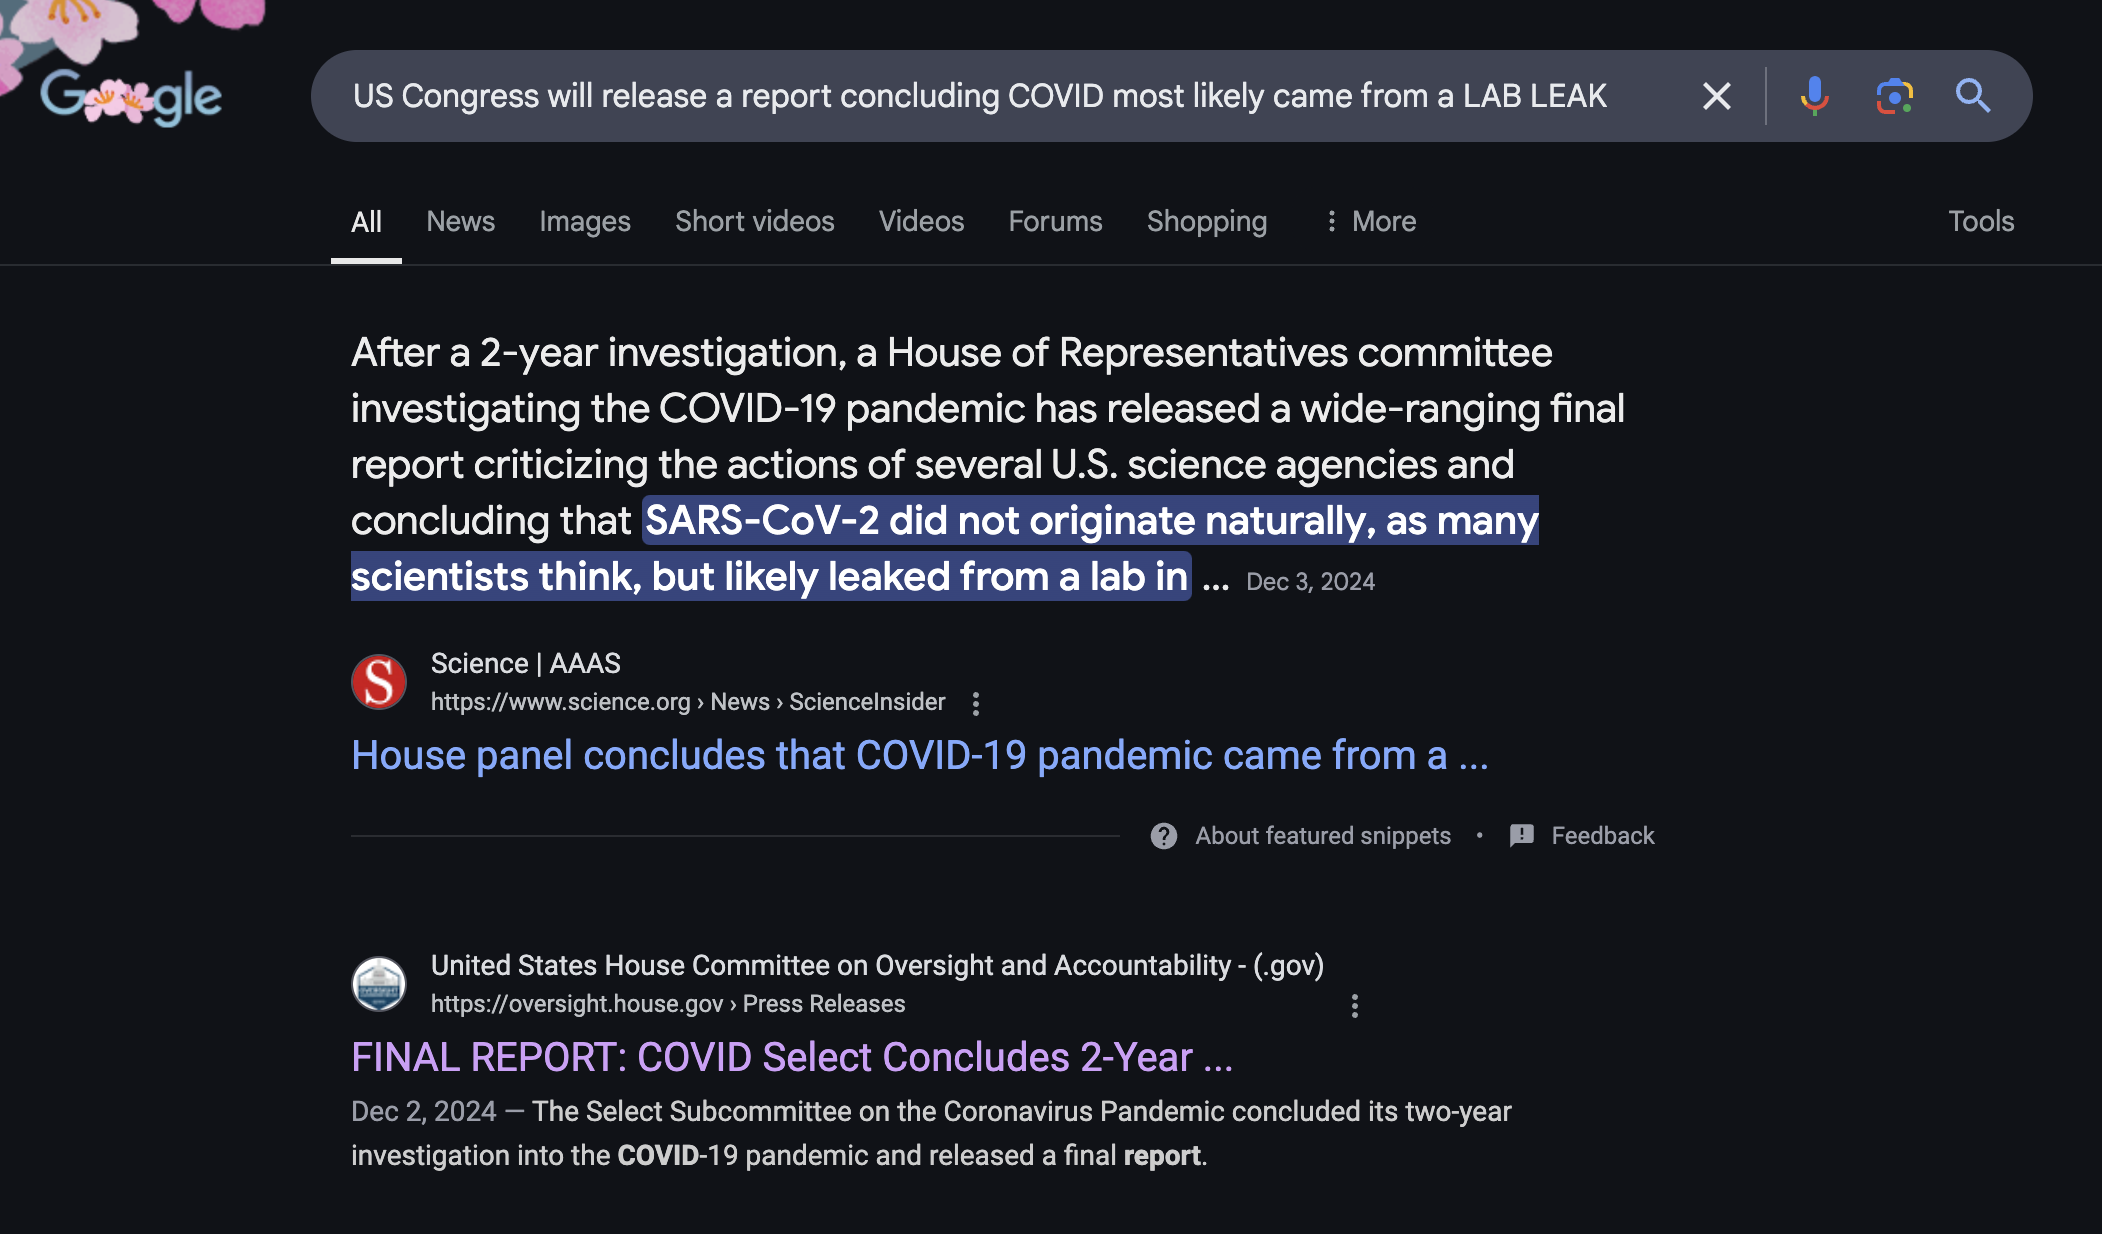
Task: Click the Oversight Committee site favicon
Action: 379,984
